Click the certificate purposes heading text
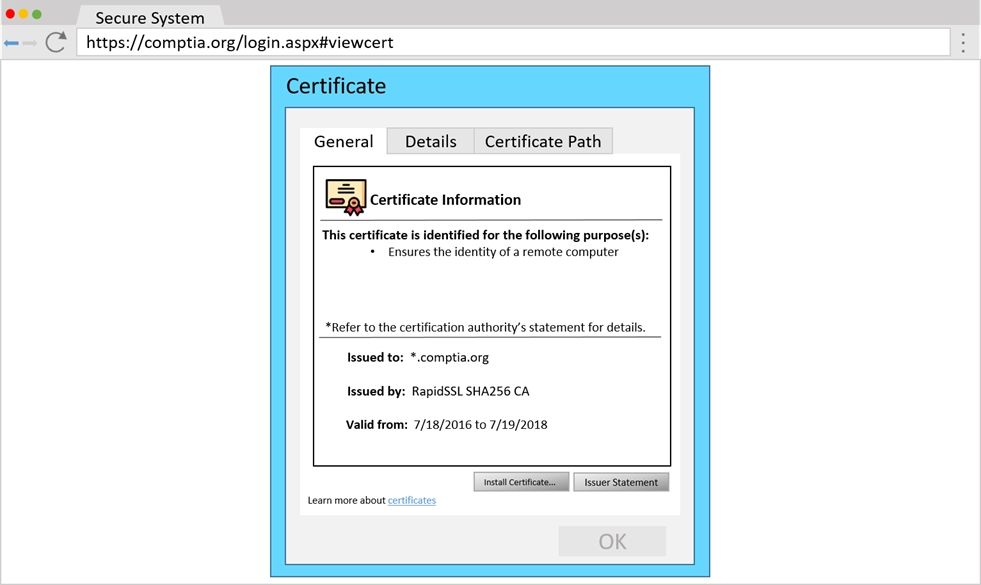This screenshot has height=585, width=981. [485, 235]
